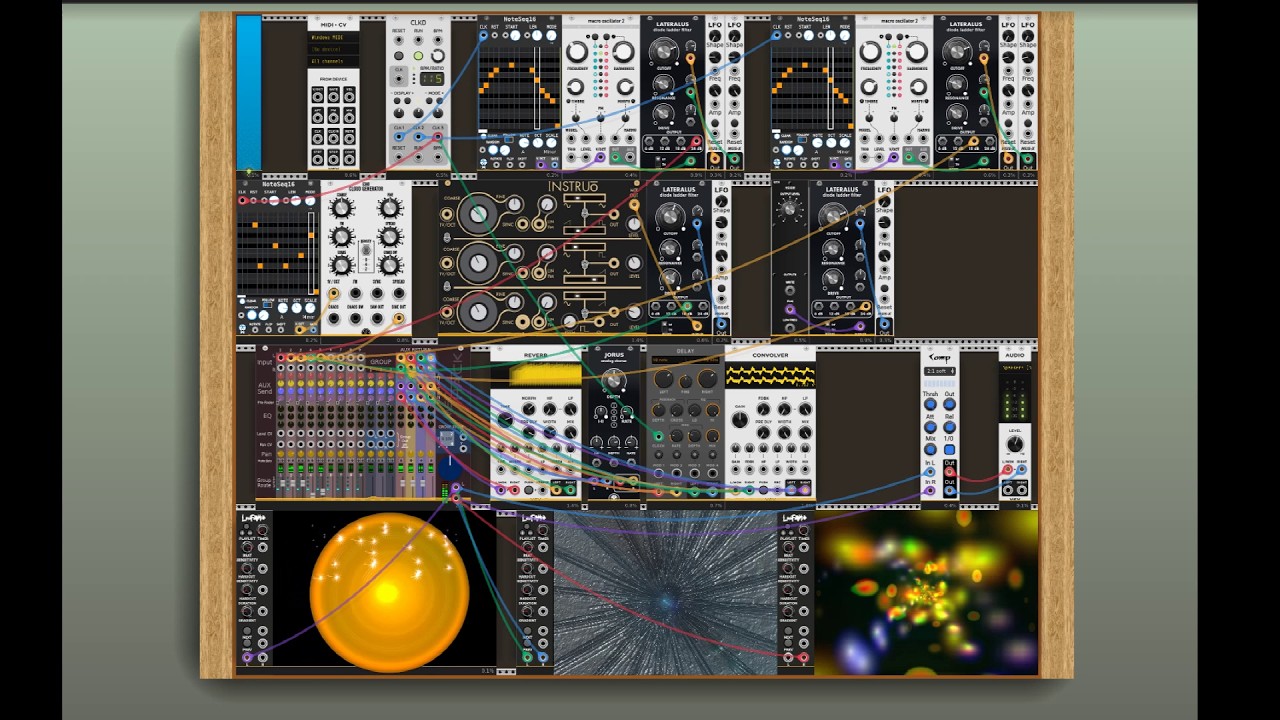Image resolution: width=1280 pixels, height=720 pixels.
Task: Open the All channels MIDI selector
Action: 334,61
